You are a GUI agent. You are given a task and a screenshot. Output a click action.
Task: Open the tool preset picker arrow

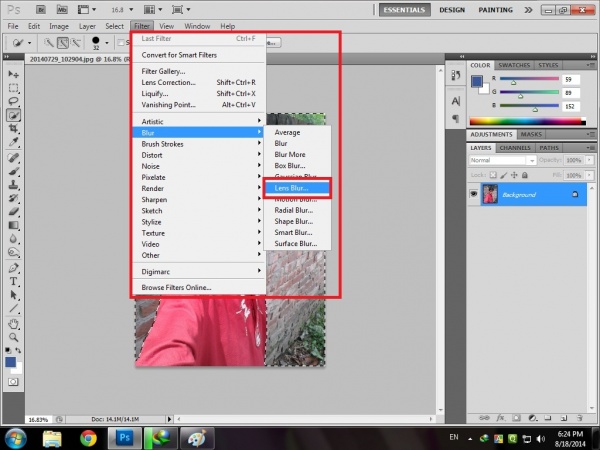[29, 43]
